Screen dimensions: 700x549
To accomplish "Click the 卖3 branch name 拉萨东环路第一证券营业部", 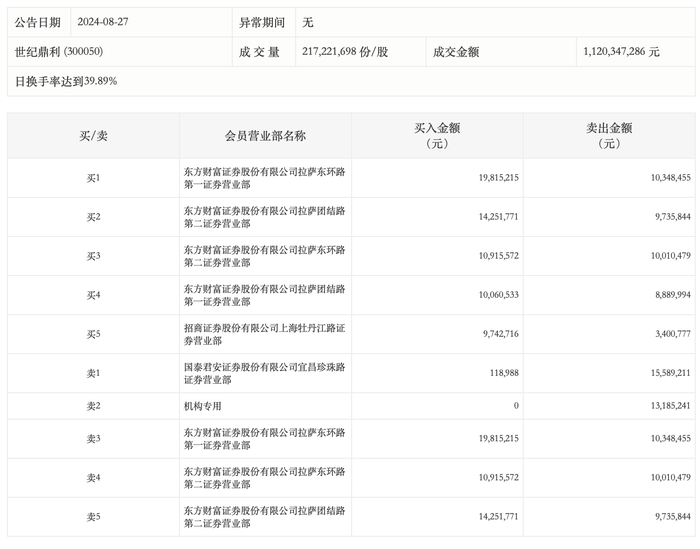I will [265, 439].
